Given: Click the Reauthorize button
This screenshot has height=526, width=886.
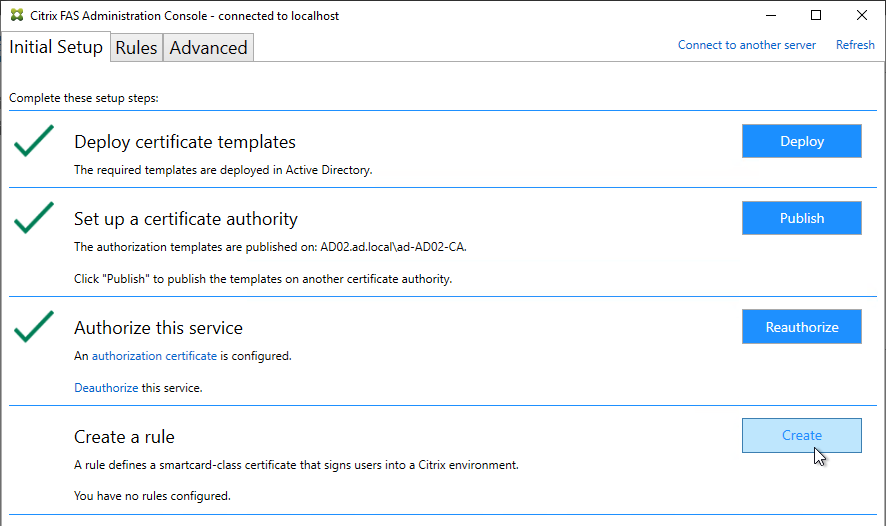Looking at the screenshot, I should 801,327.
